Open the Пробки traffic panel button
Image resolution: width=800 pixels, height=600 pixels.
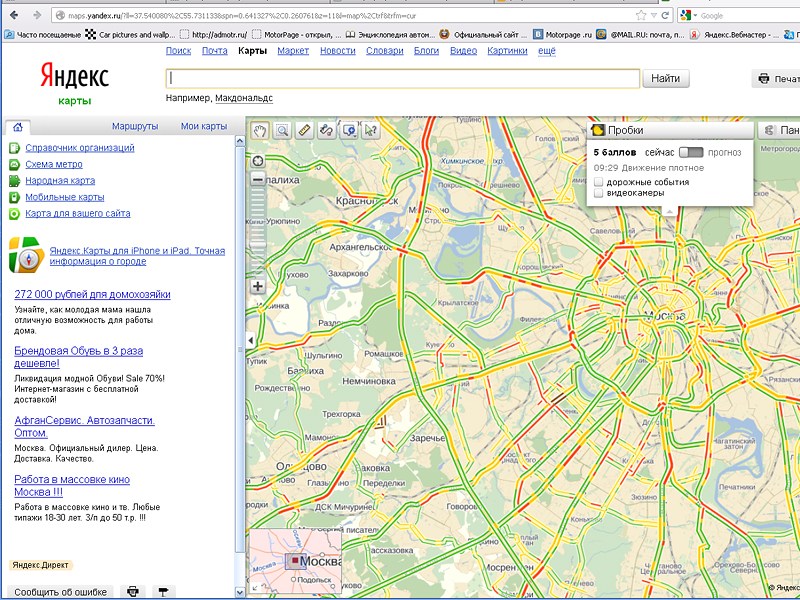pyautogui.click(x=670, y=130)
